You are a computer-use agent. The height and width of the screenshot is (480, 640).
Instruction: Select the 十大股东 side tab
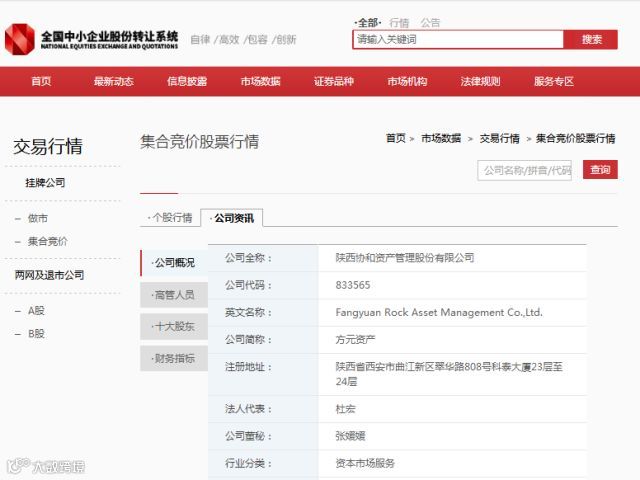click(x=174, y=326)
